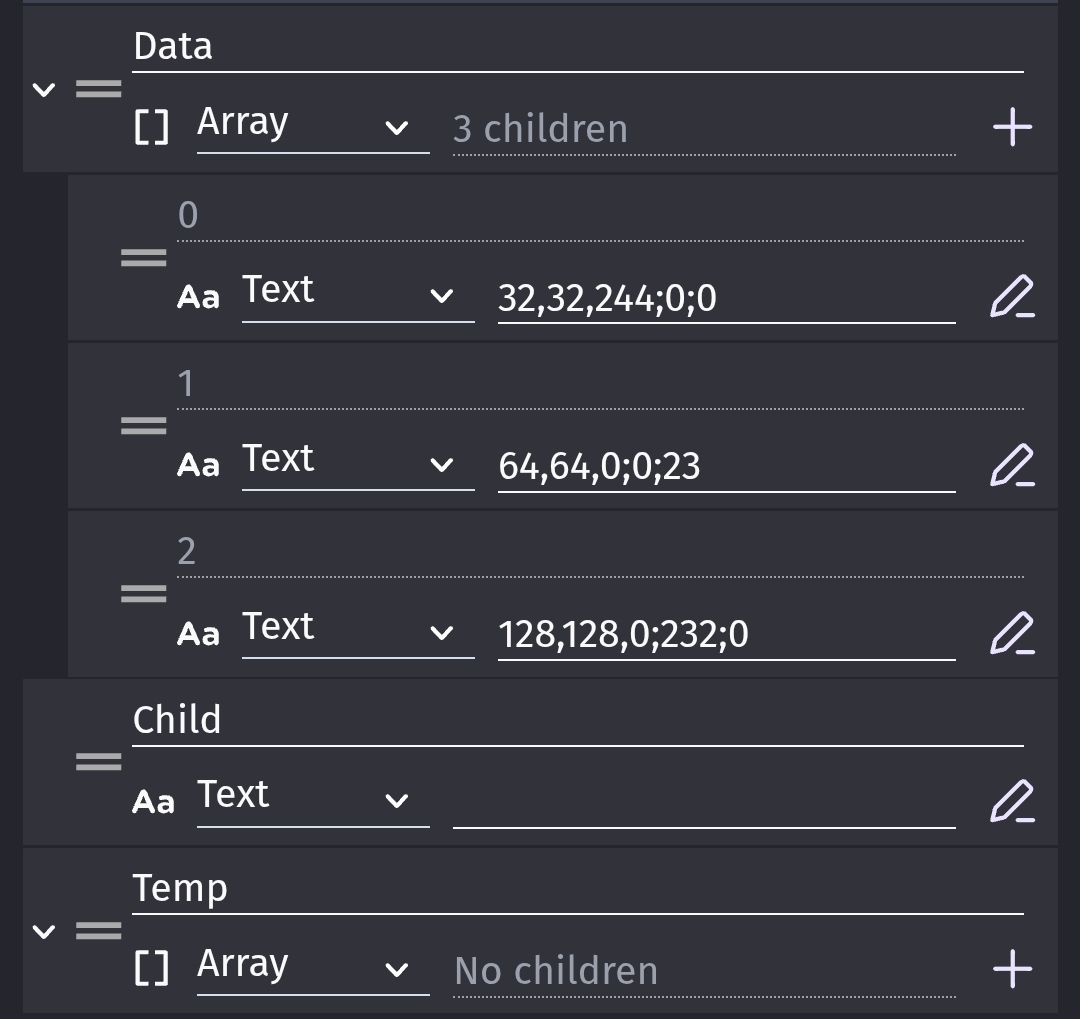Click the 64,64,0;0;23 value field
Image resolution: width=1080 pixels, height=1019 pixels.
pos(727,466)
